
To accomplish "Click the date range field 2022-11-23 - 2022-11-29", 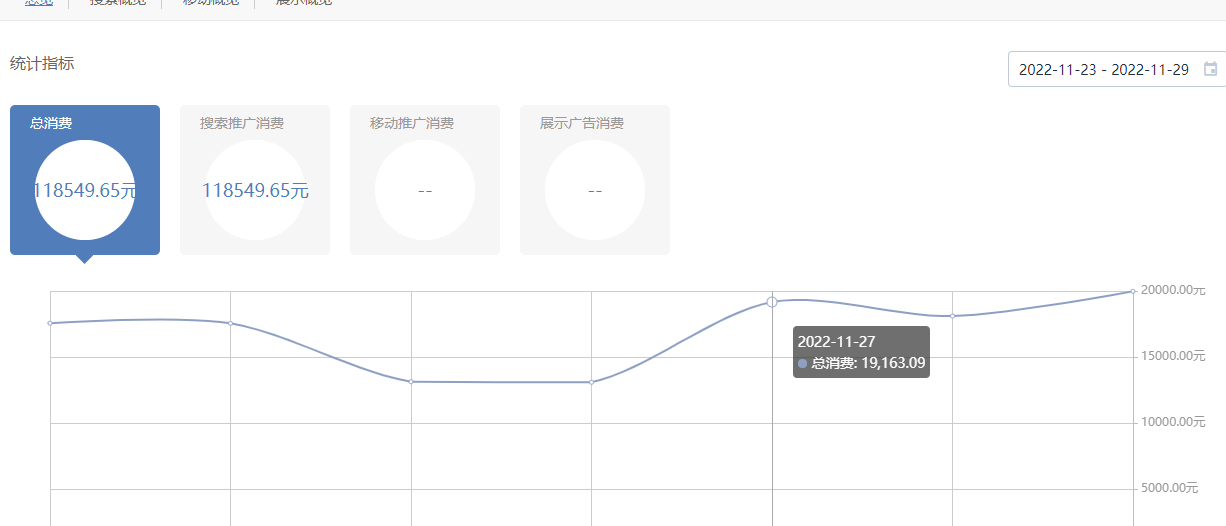I will (x=1103, y=70).
